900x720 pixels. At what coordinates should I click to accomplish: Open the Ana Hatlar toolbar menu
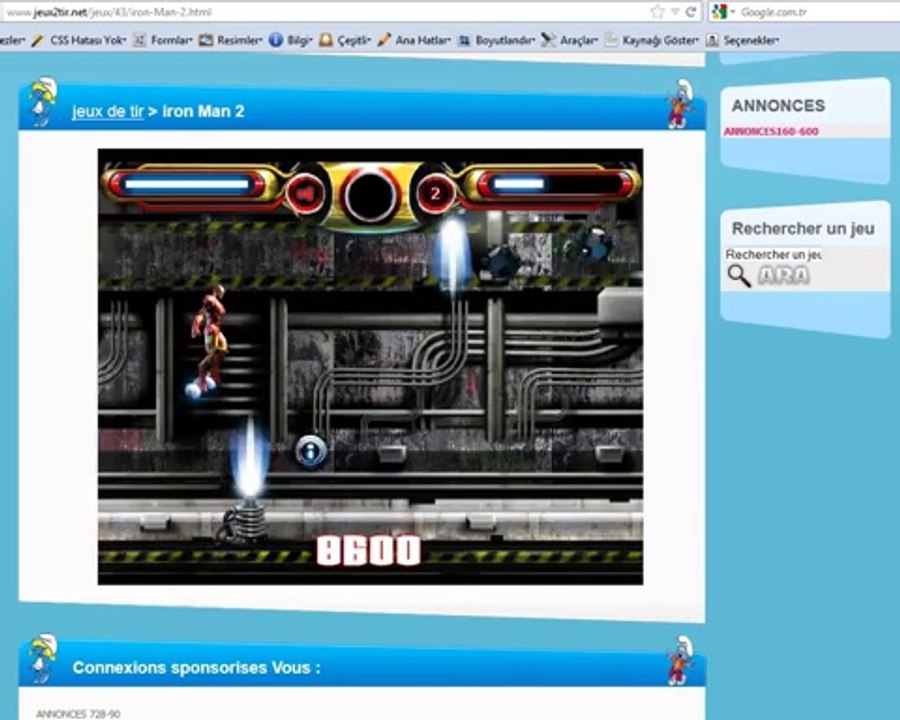(x=414, y=40)
